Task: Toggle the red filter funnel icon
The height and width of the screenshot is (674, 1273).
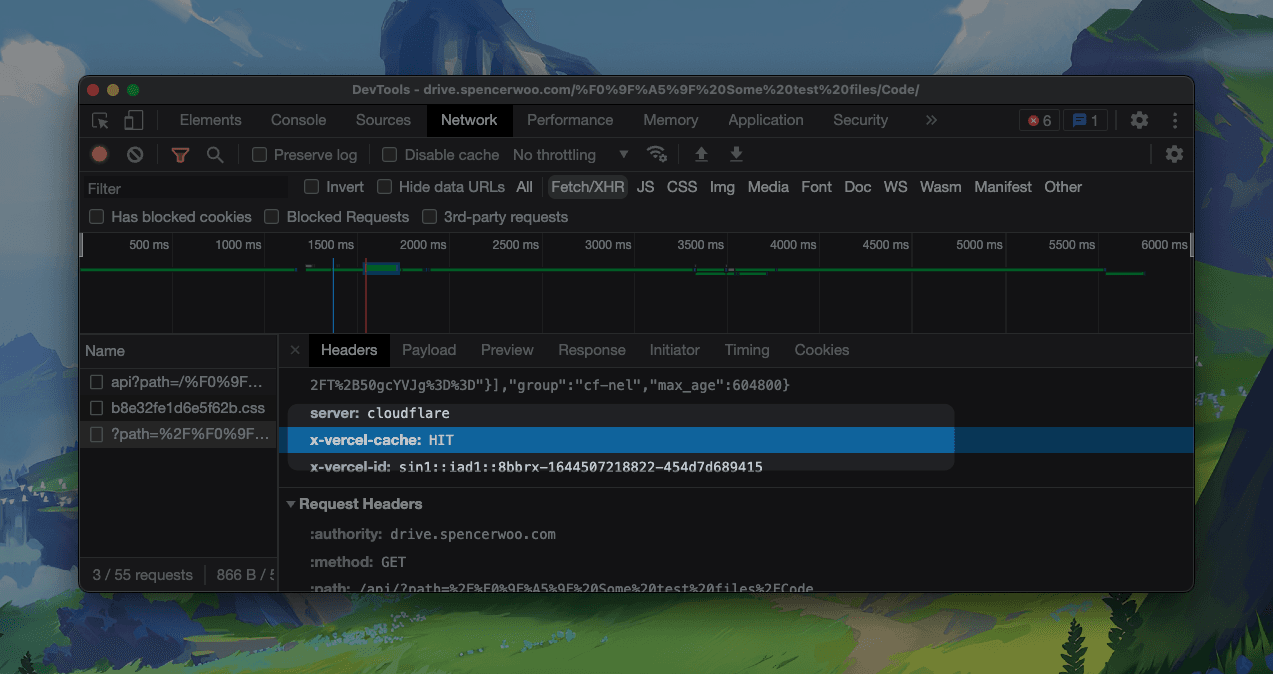Action: [180, 155]
